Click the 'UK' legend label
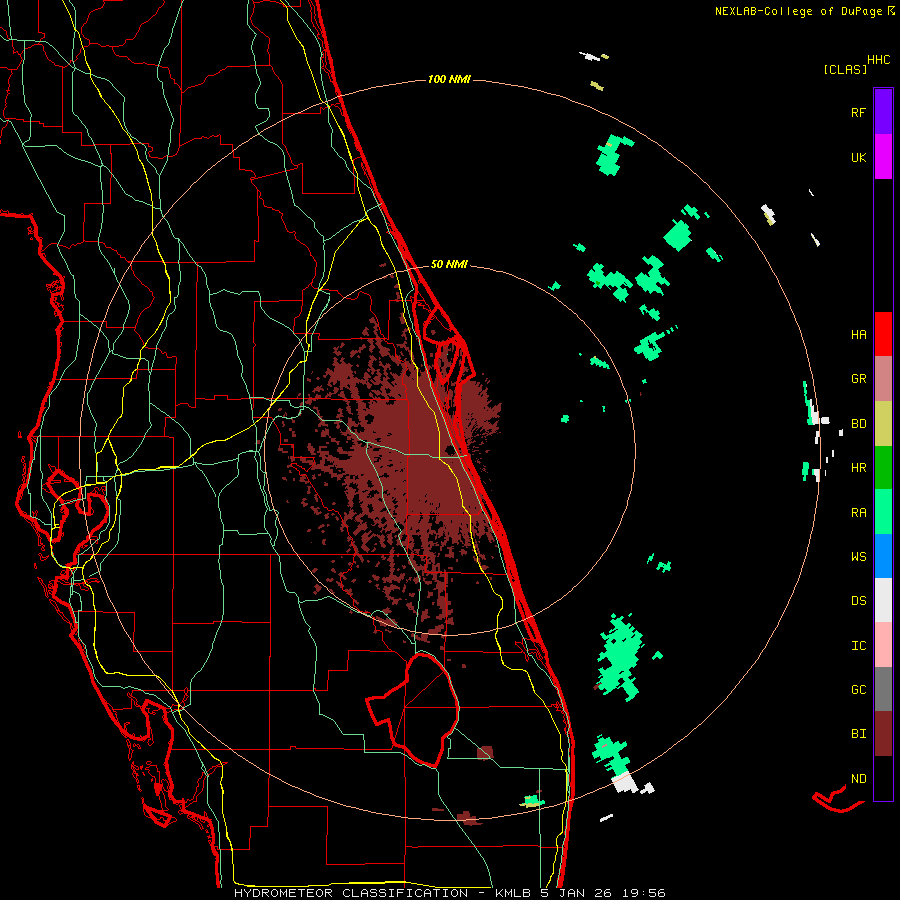Screen dimensions: 900x900 858,157
